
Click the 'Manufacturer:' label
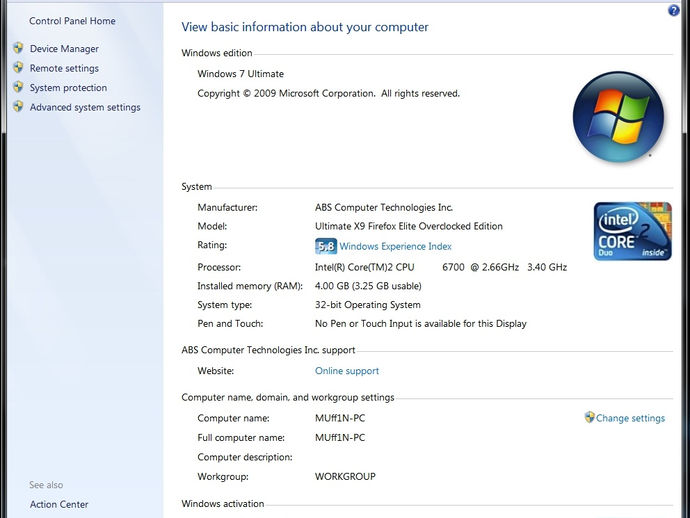(228, 208)
